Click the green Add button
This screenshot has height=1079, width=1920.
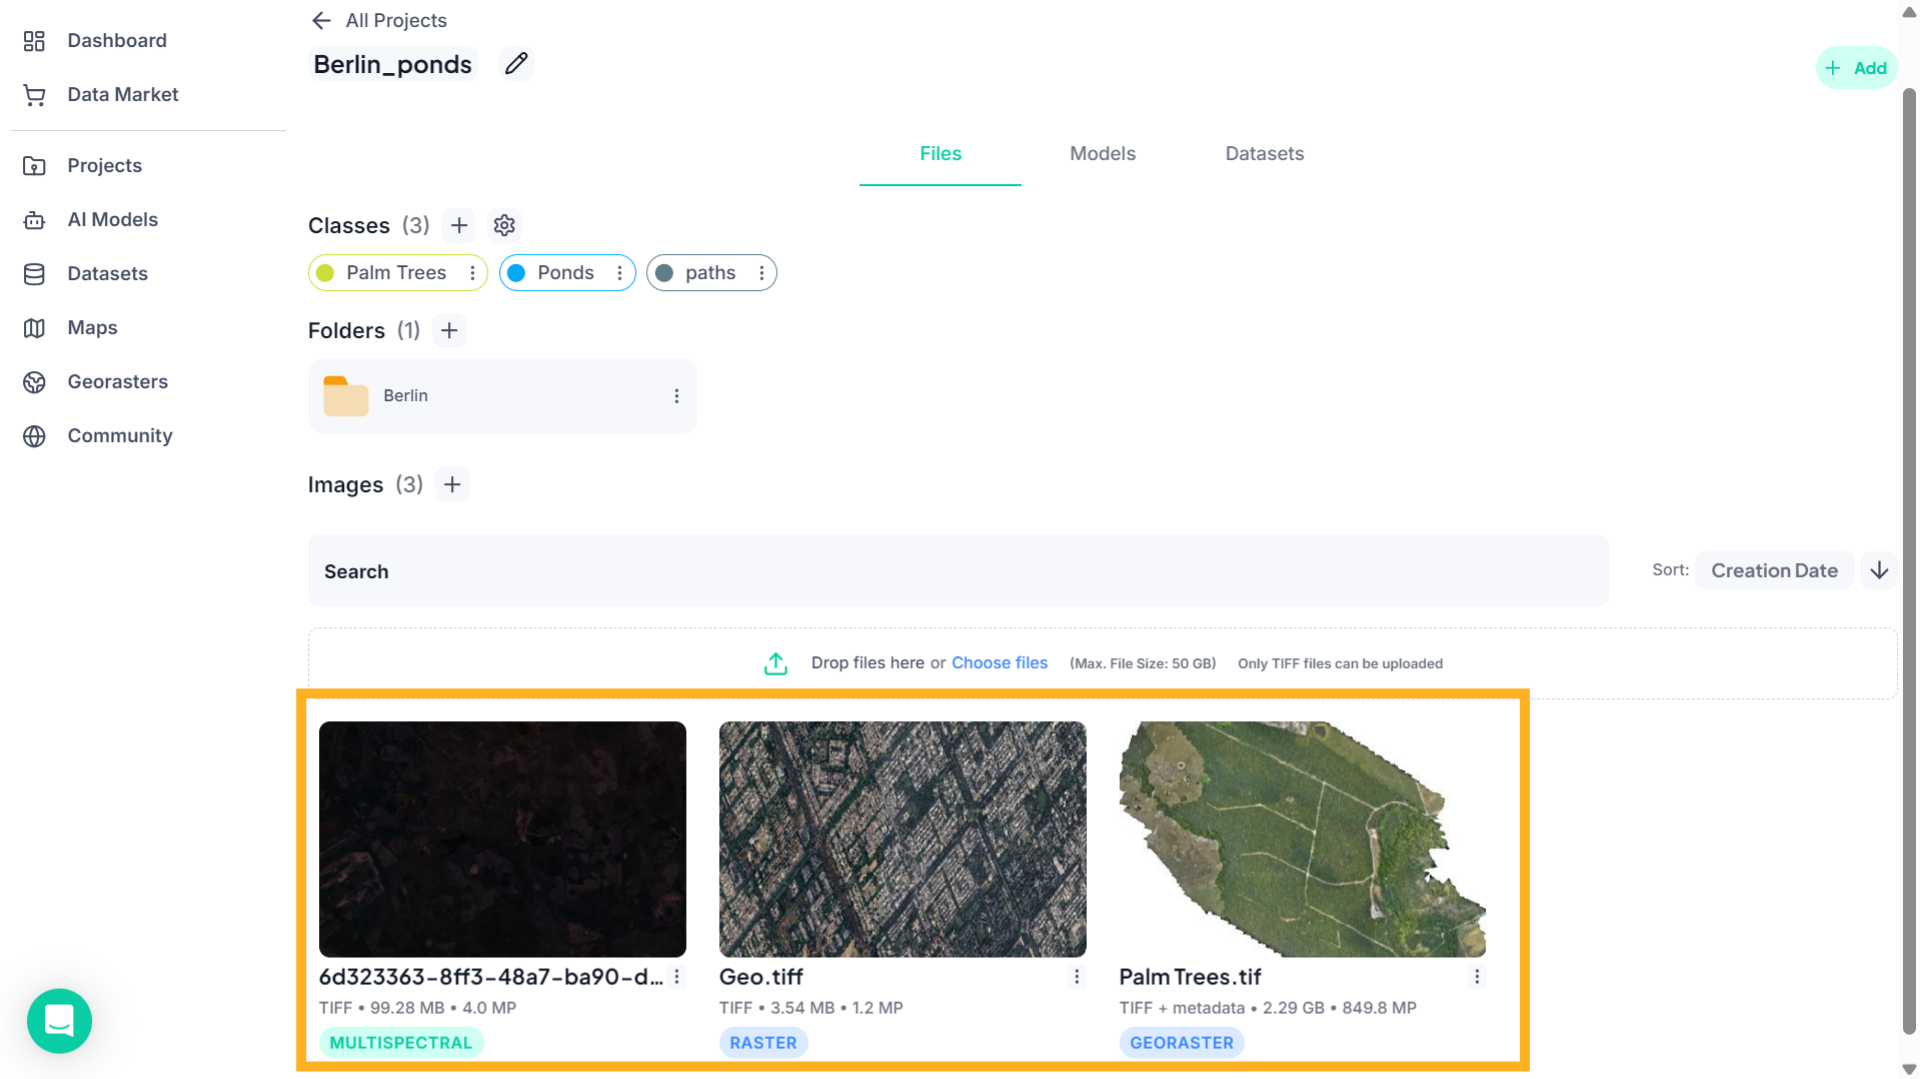click(x=1856, y=68)
